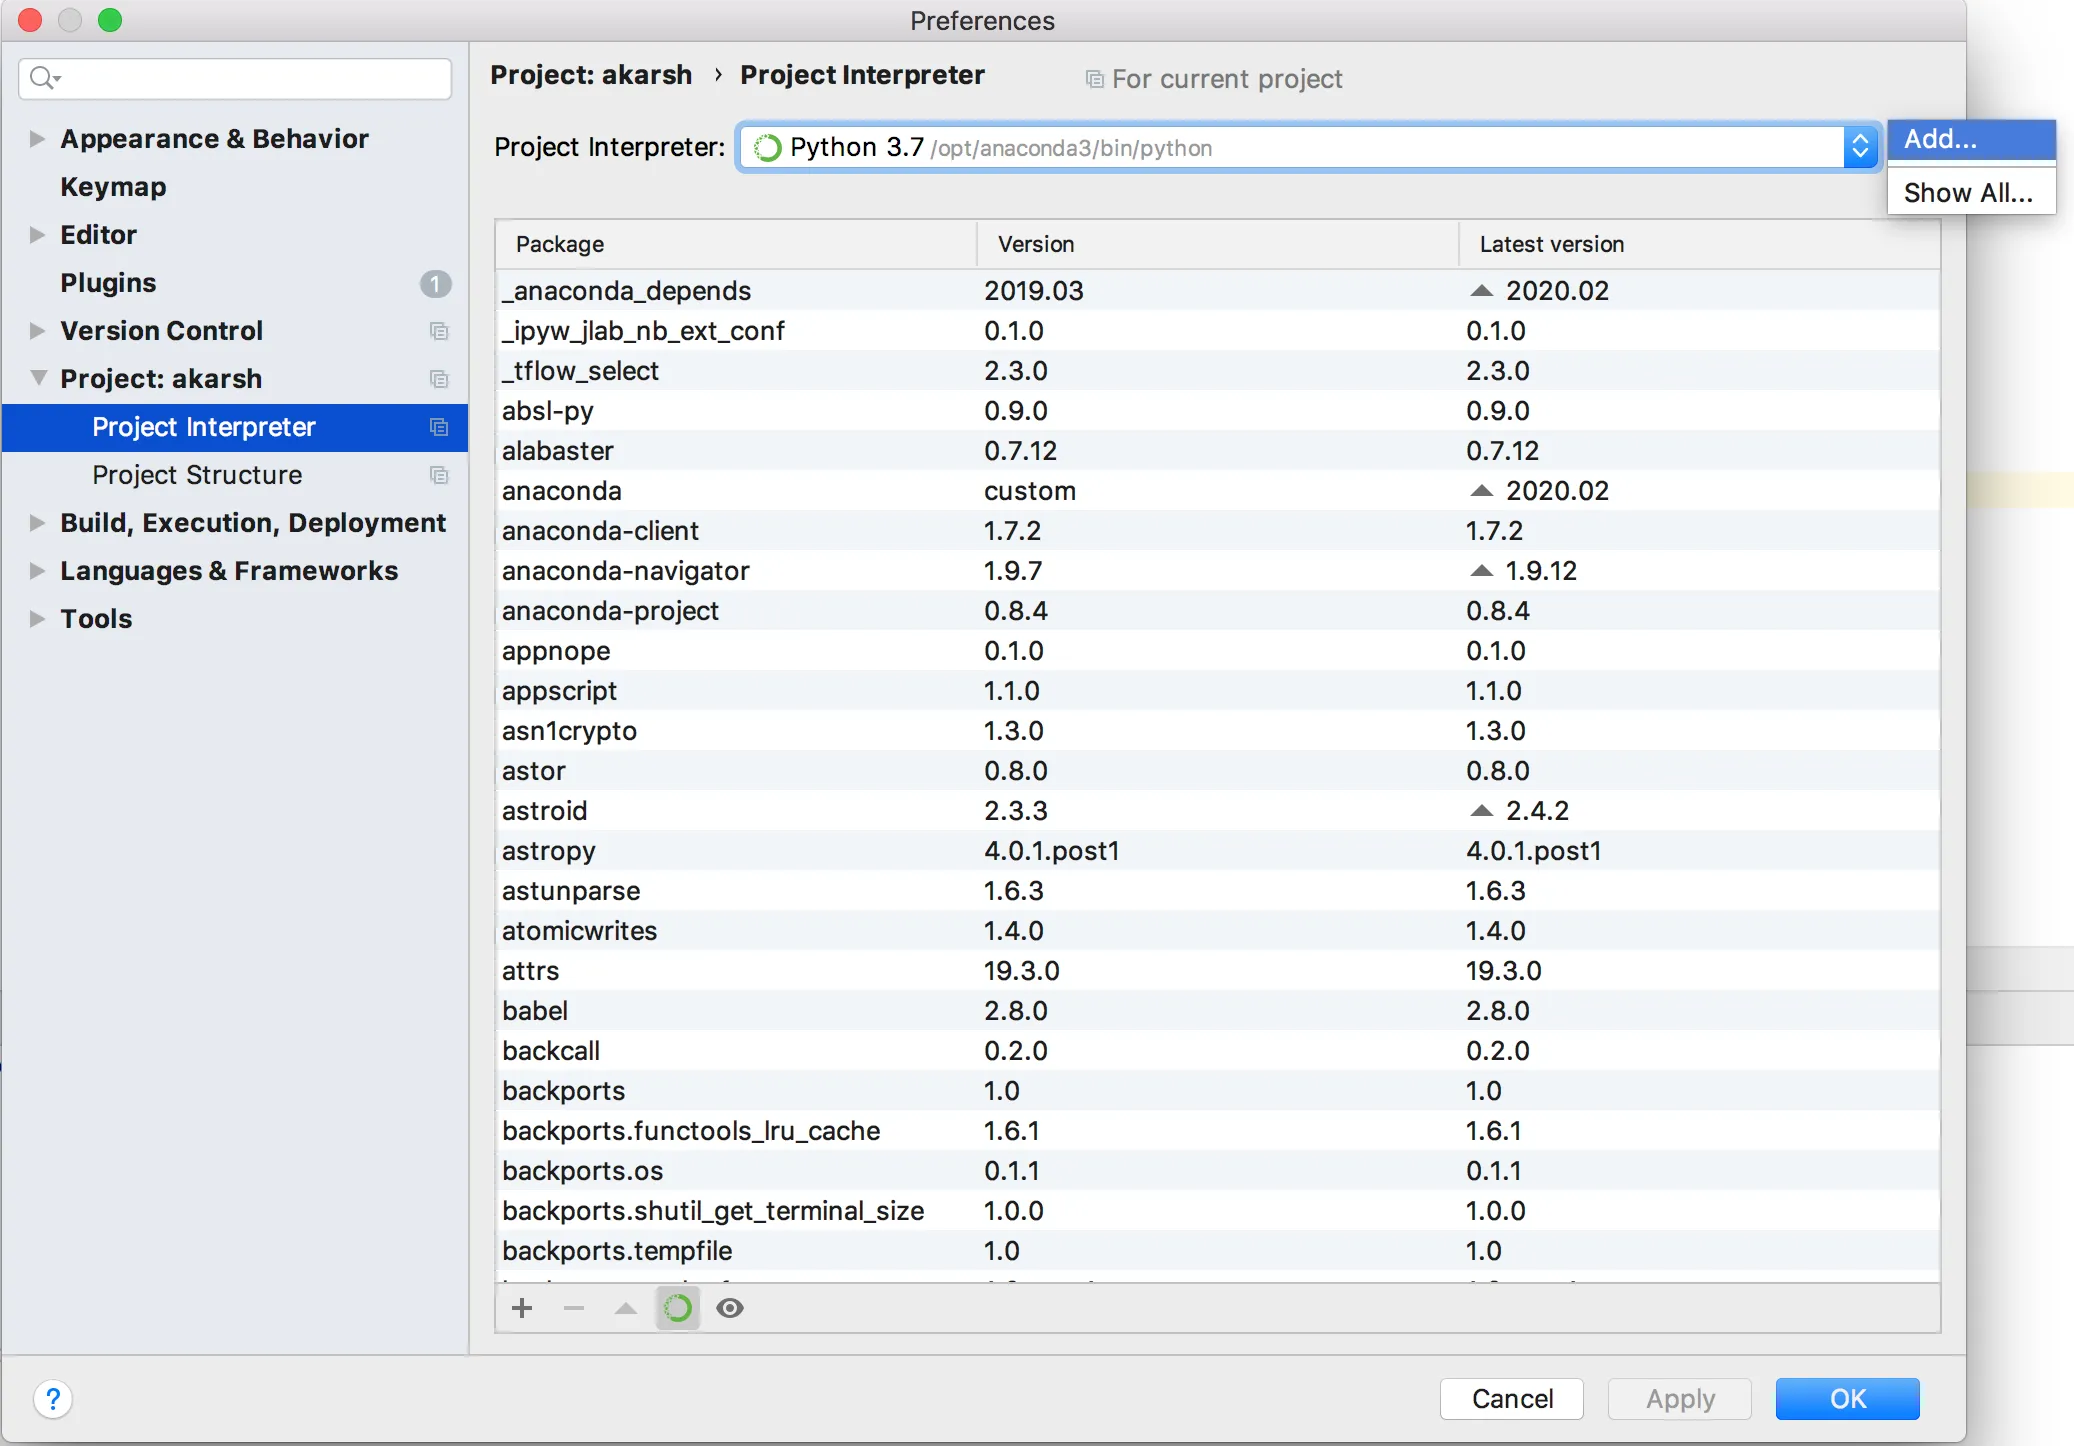
Task: Click the help question mark icon
Action: [53, 1399]
